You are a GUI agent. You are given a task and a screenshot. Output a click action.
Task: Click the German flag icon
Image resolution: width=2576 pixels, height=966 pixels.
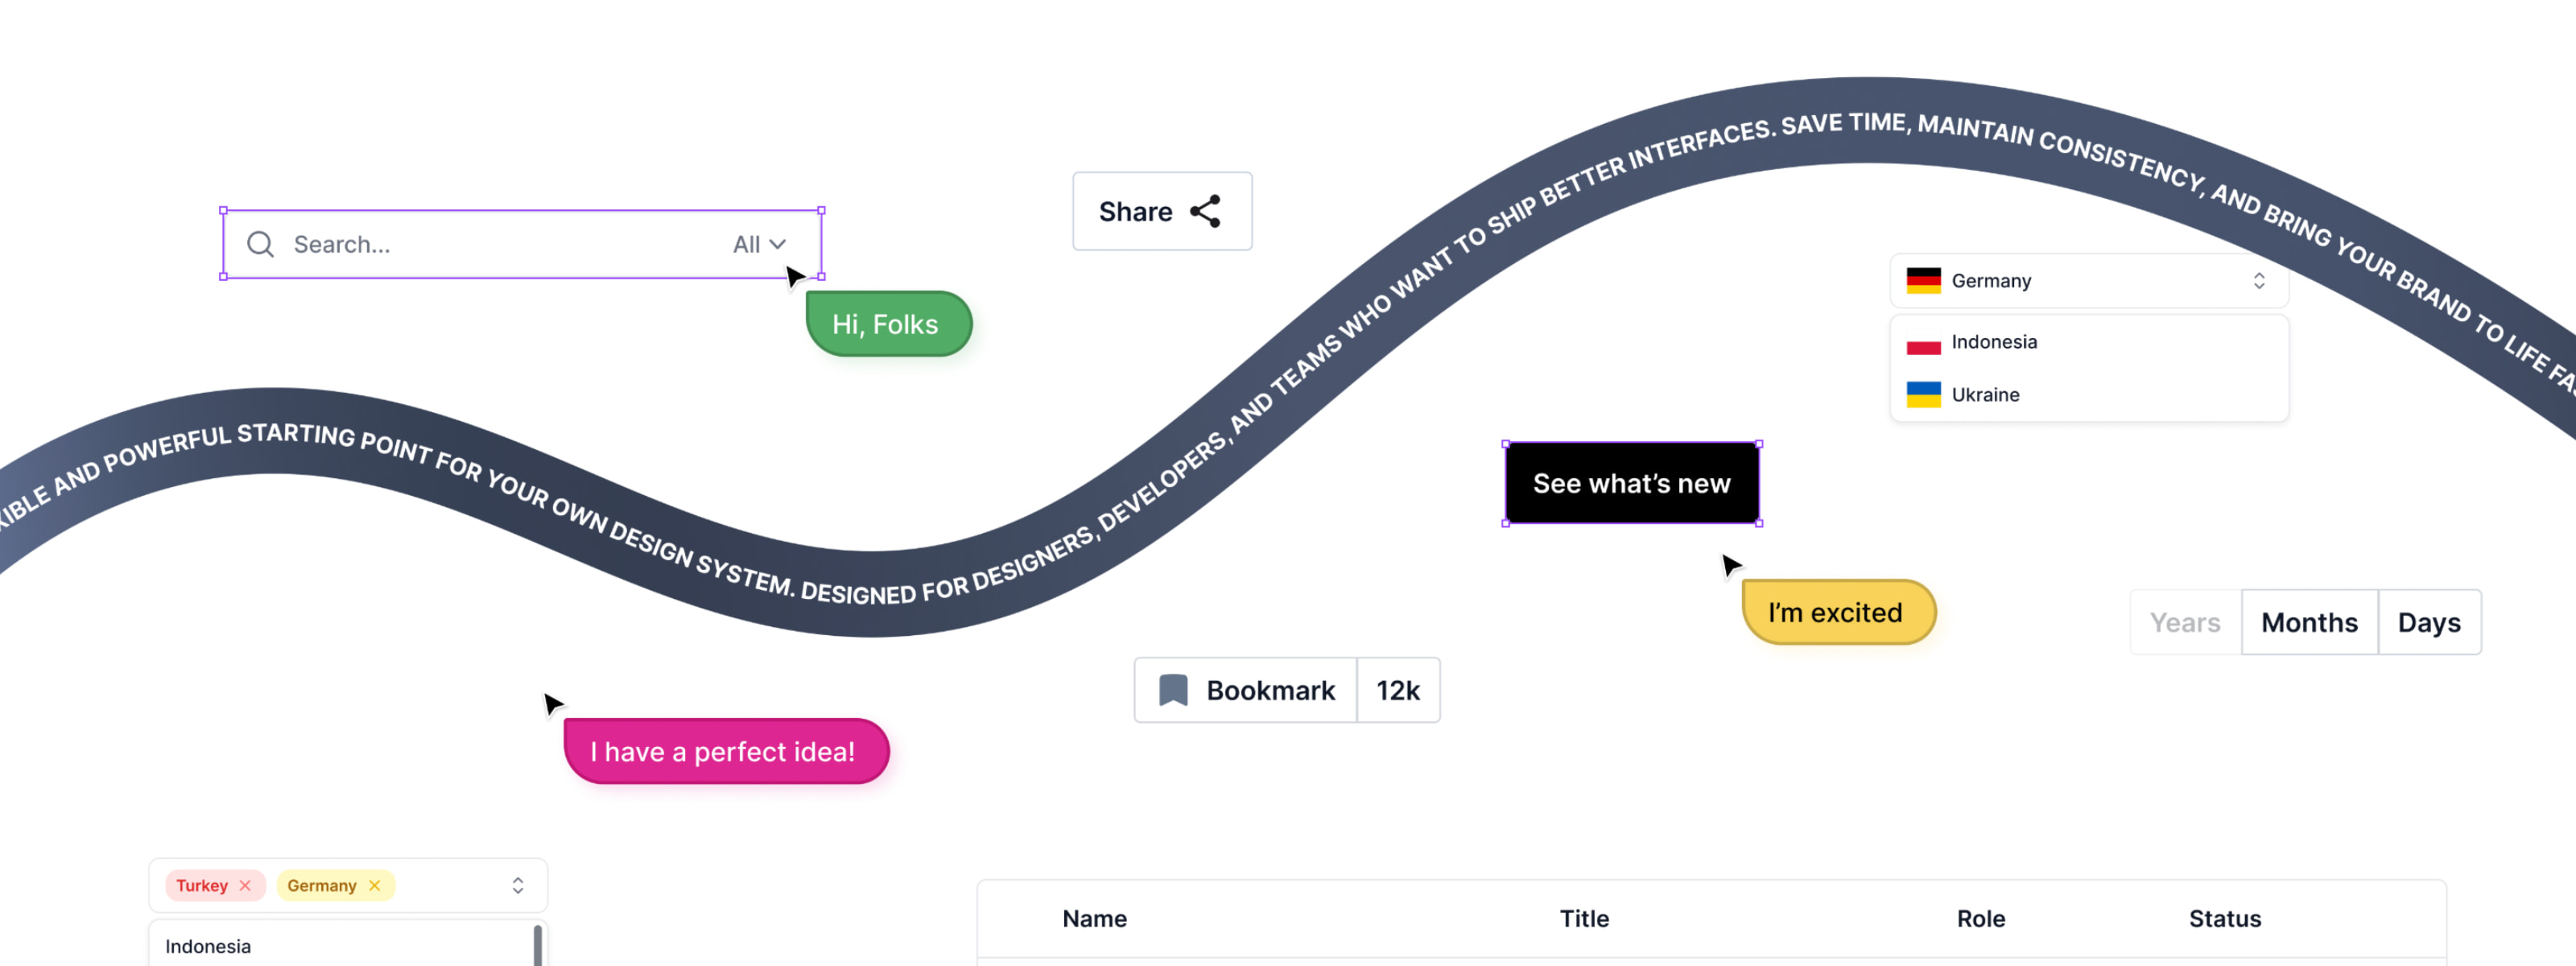[1923, 280]
